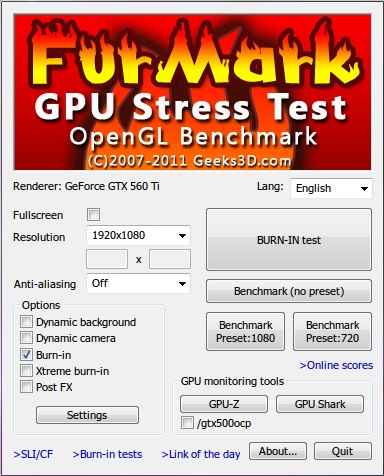The image size is (384, 476).
Task: Run Benchmark Preset:720
Action: point(332,331)
